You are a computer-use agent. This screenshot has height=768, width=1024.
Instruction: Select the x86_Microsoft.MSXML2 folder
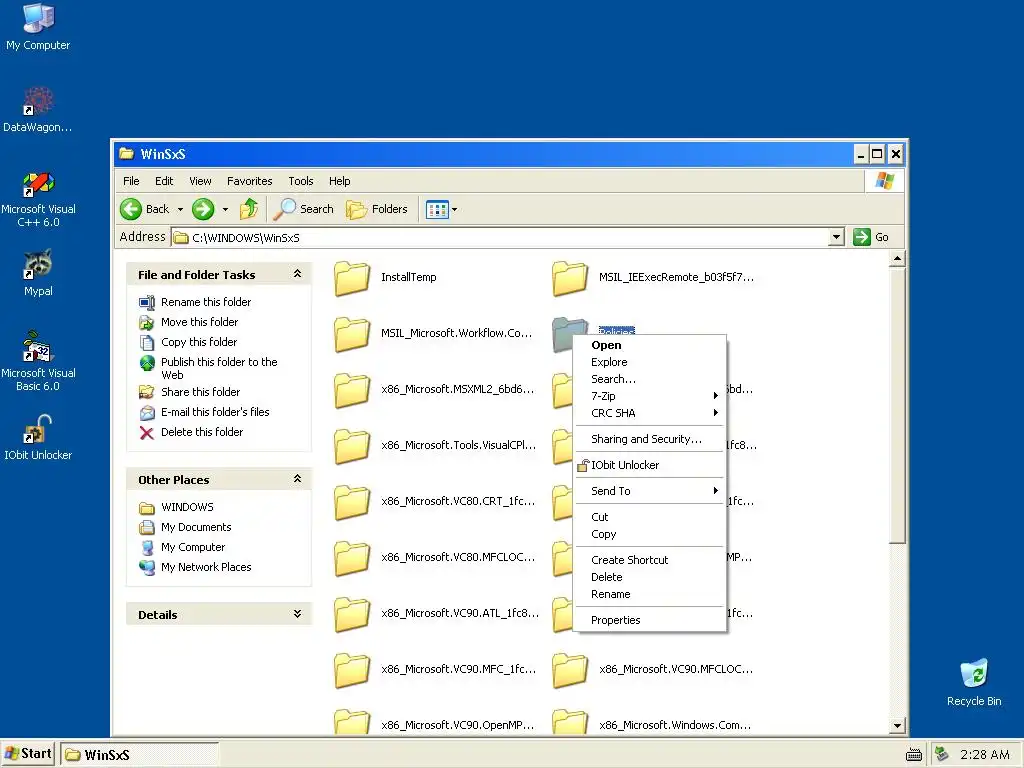point(434,390)
